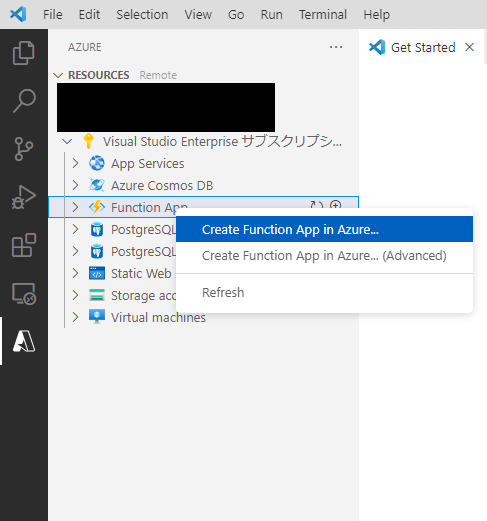Click the key icon beside Visual Studio Enterprise

click(88, 141)
